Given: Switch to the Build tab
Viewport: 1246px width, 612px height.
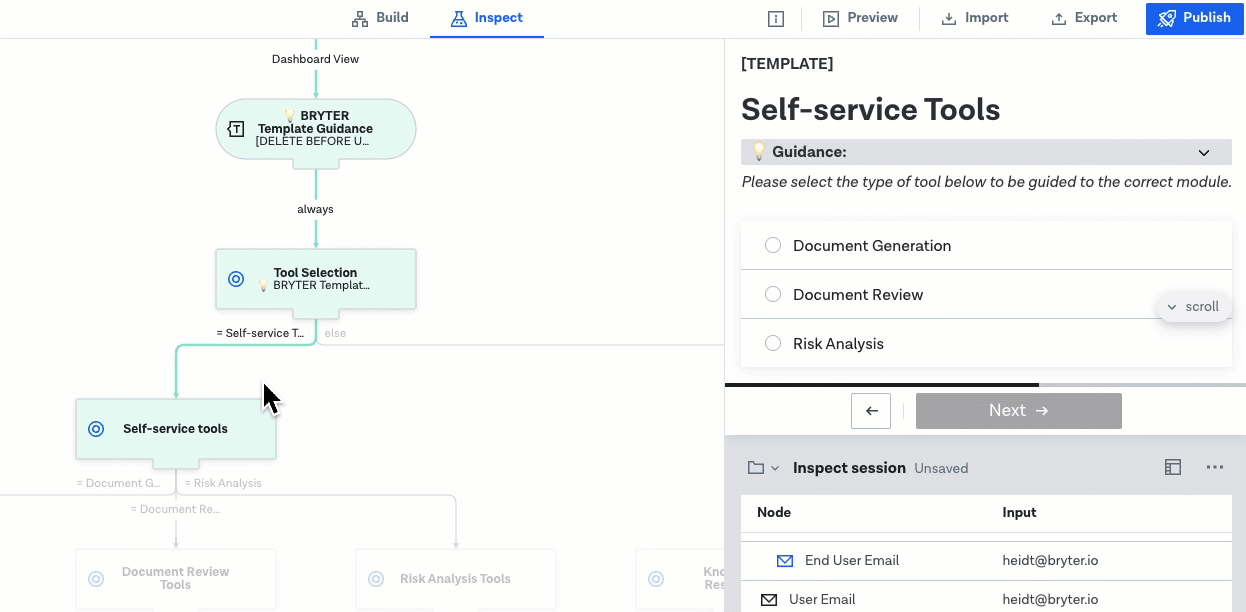Looking at the screenshot, I should (x=380, y=18).
